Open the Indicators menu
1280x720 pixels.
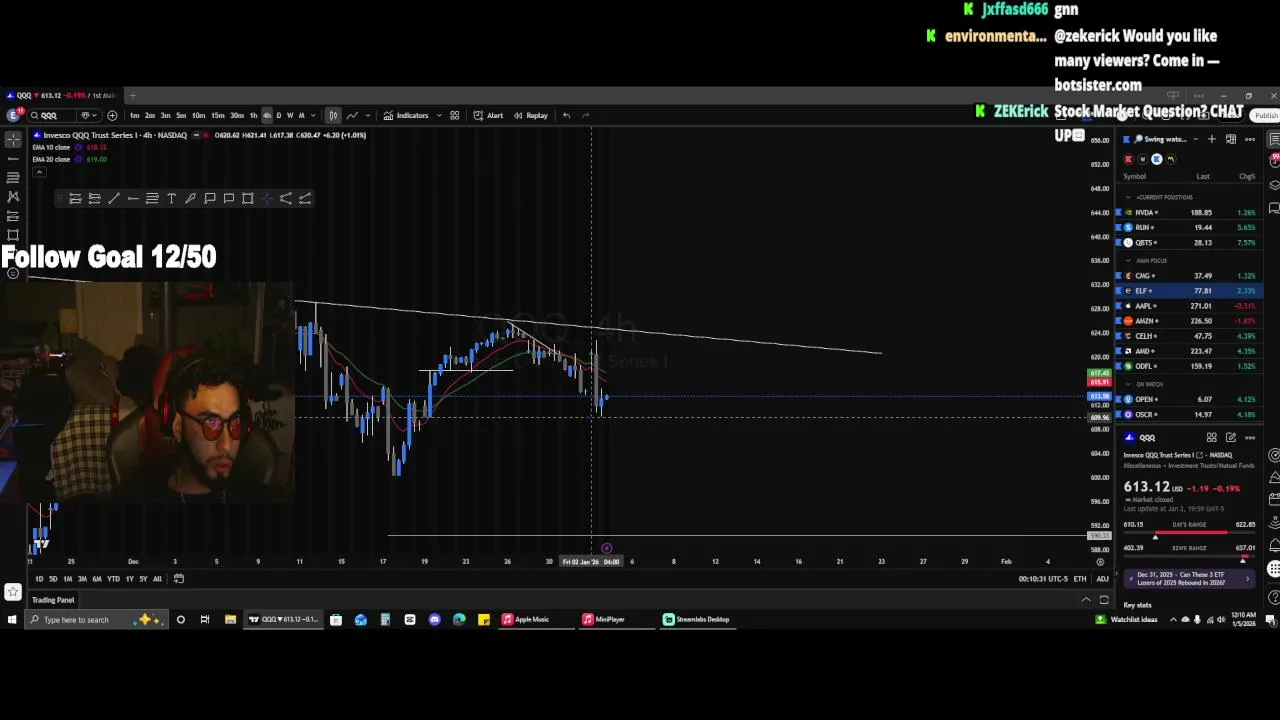pos(406,115)
